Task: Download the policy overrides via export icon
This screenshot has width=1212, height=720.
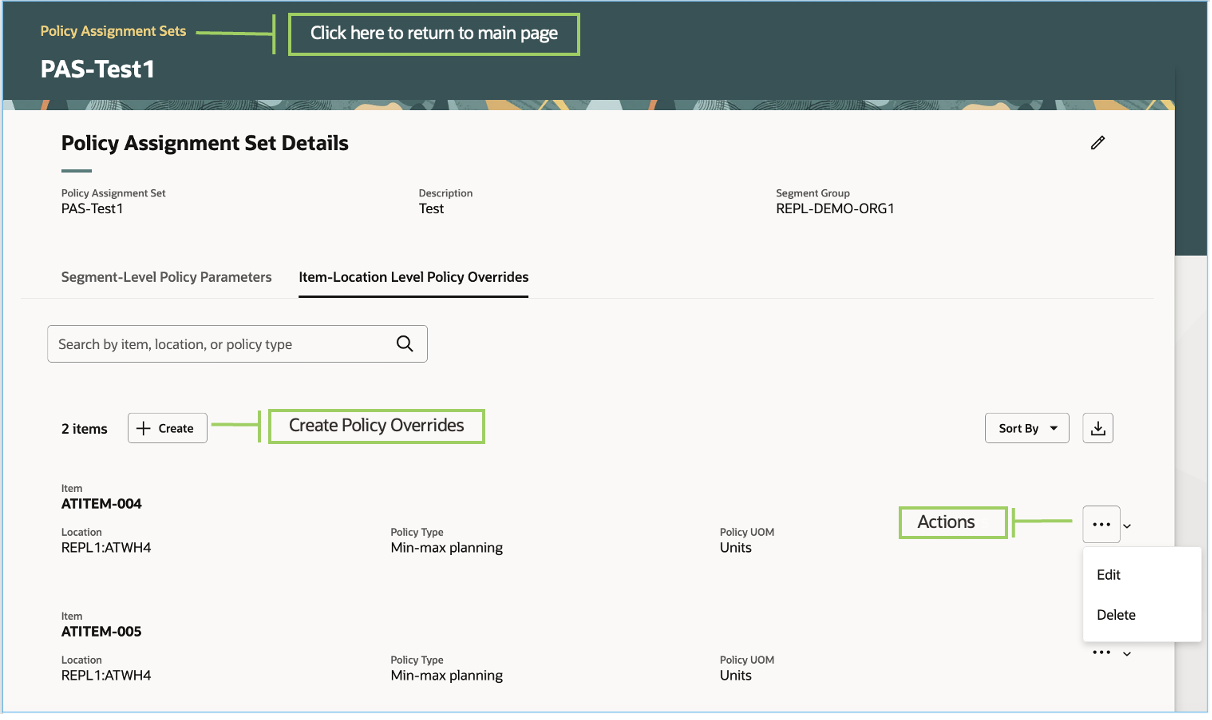Action: tap(1097, 427)
